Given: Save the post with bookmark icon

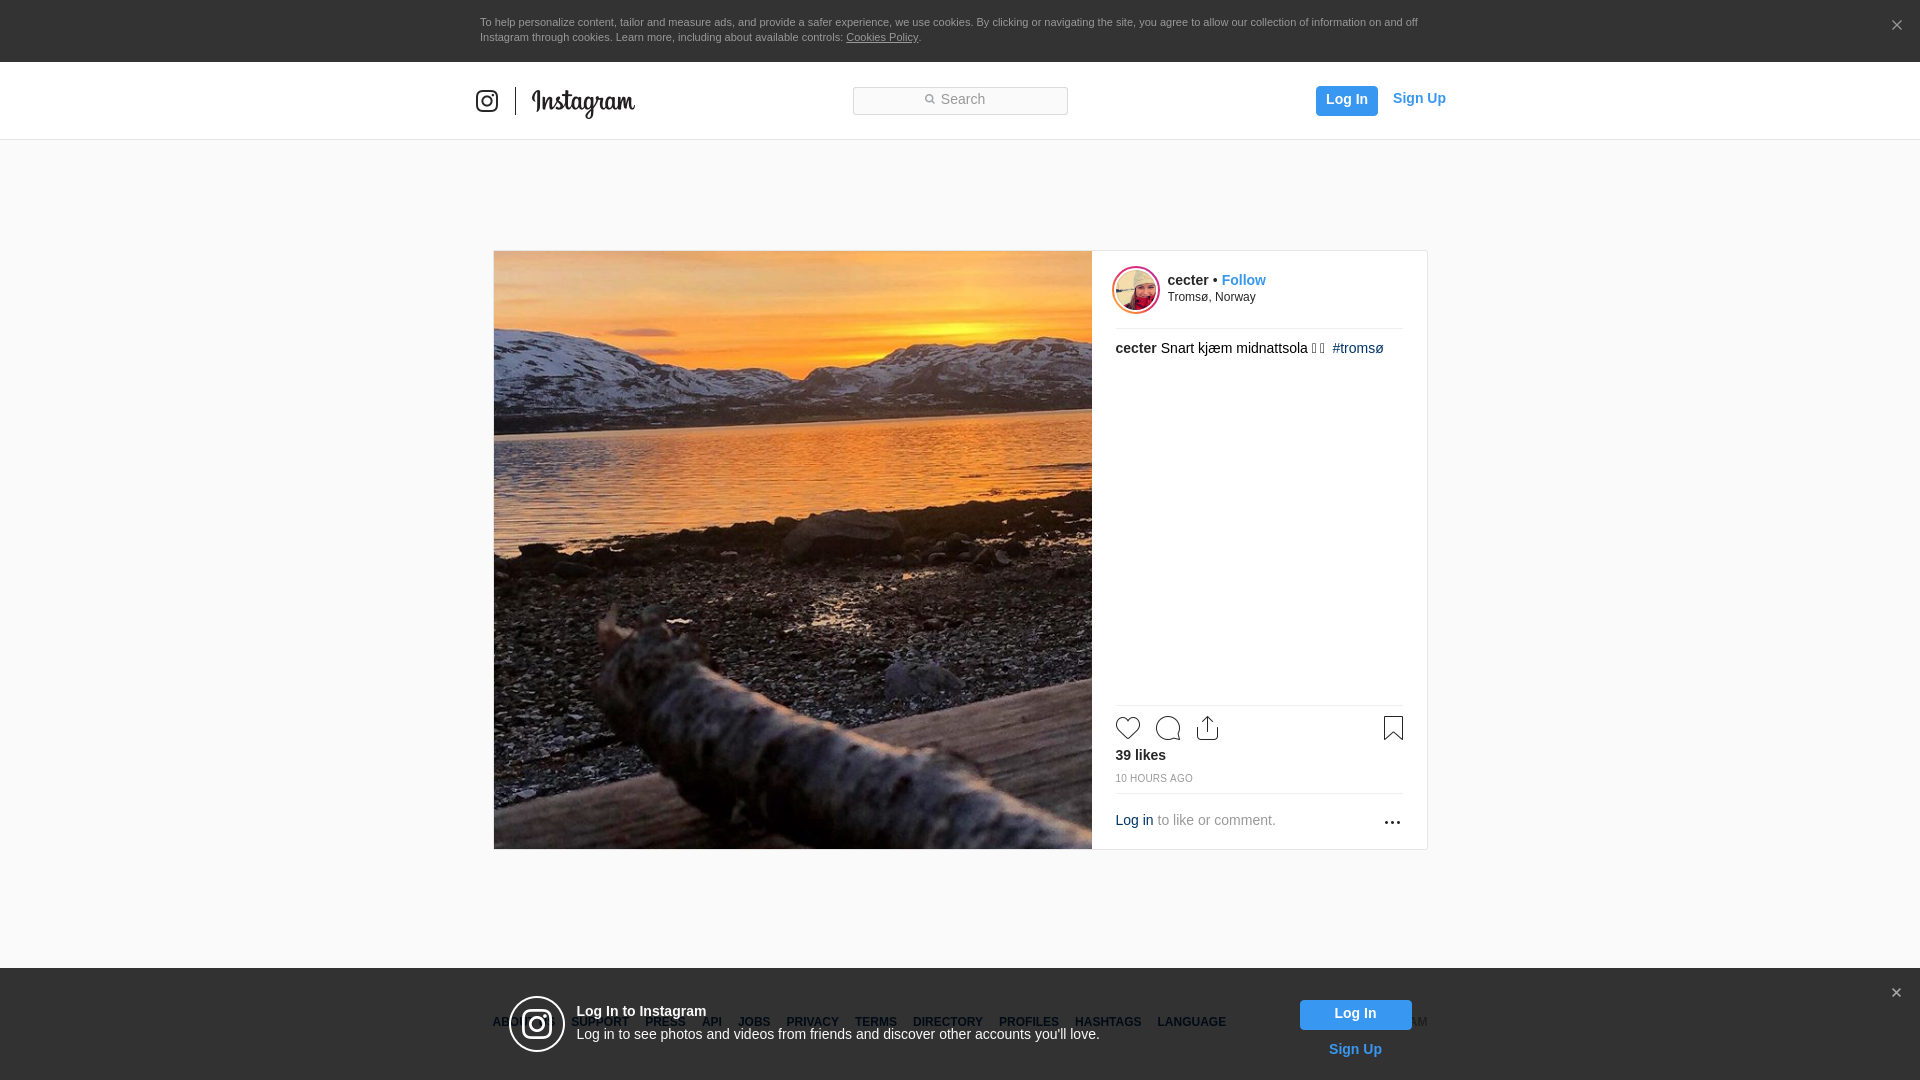Looking at the screenshot, I should pyautogui.click(x=1393, y=728).
